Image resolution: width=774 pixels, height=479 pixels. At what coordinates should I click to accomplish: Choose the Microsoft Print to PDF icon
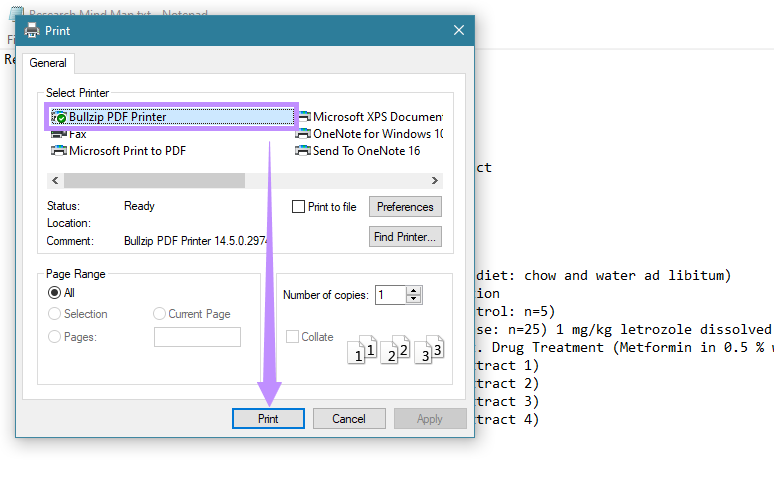coord(59,151)
